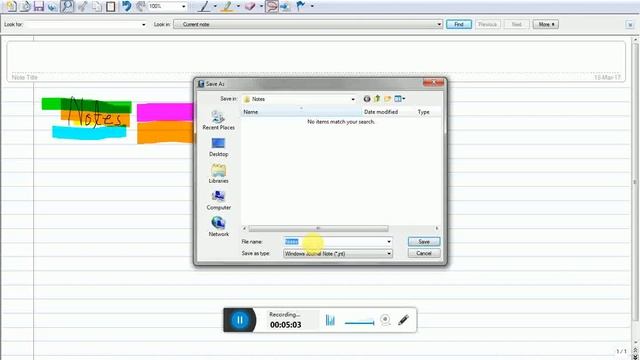Open the More options button
Image resolution: width=640 pixels, height=360 pixels.
tap(546, 24)
